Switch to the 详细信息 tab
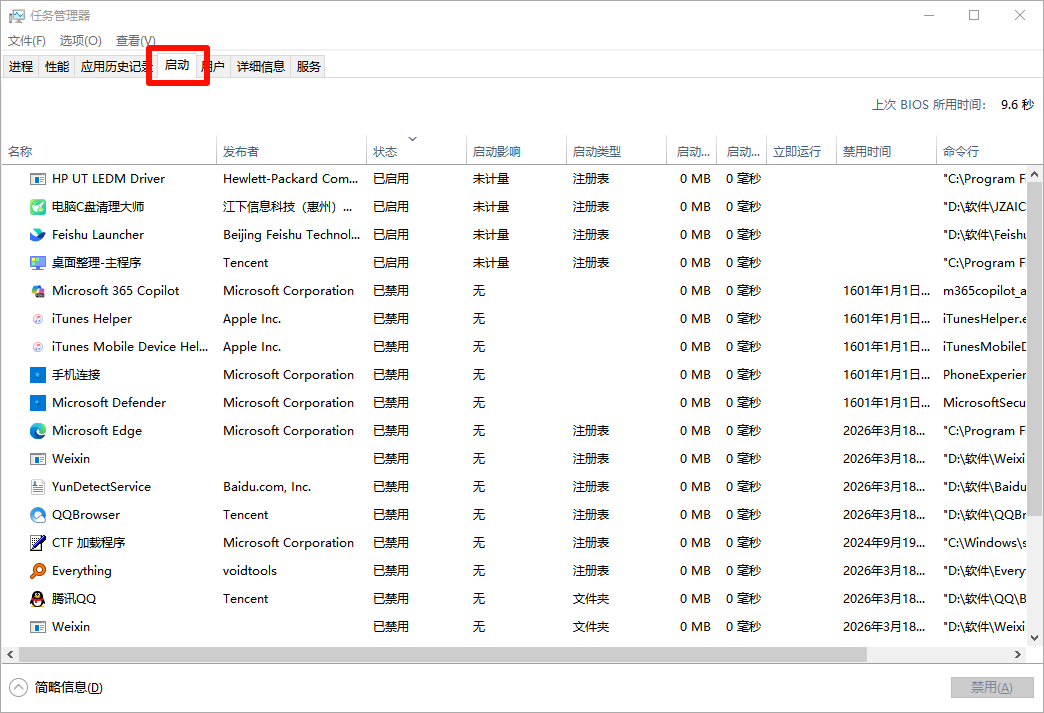Screen dimensions: 1044x713 (x=260, y=67)
